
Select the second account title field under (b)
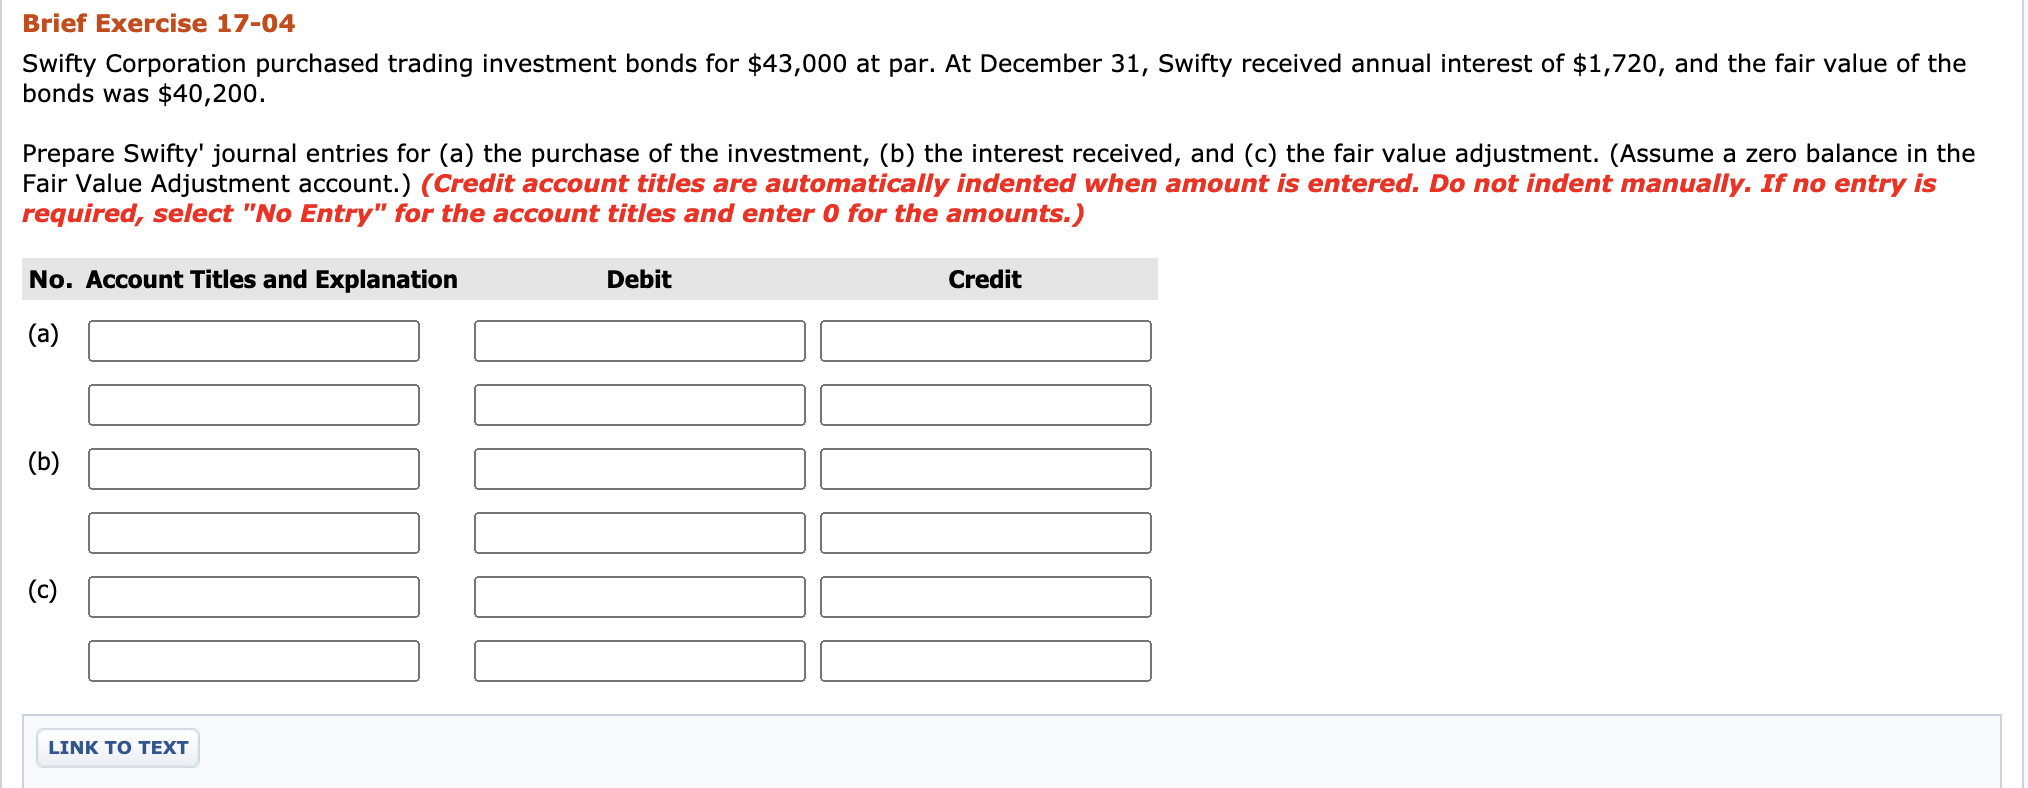pos(254,532)
